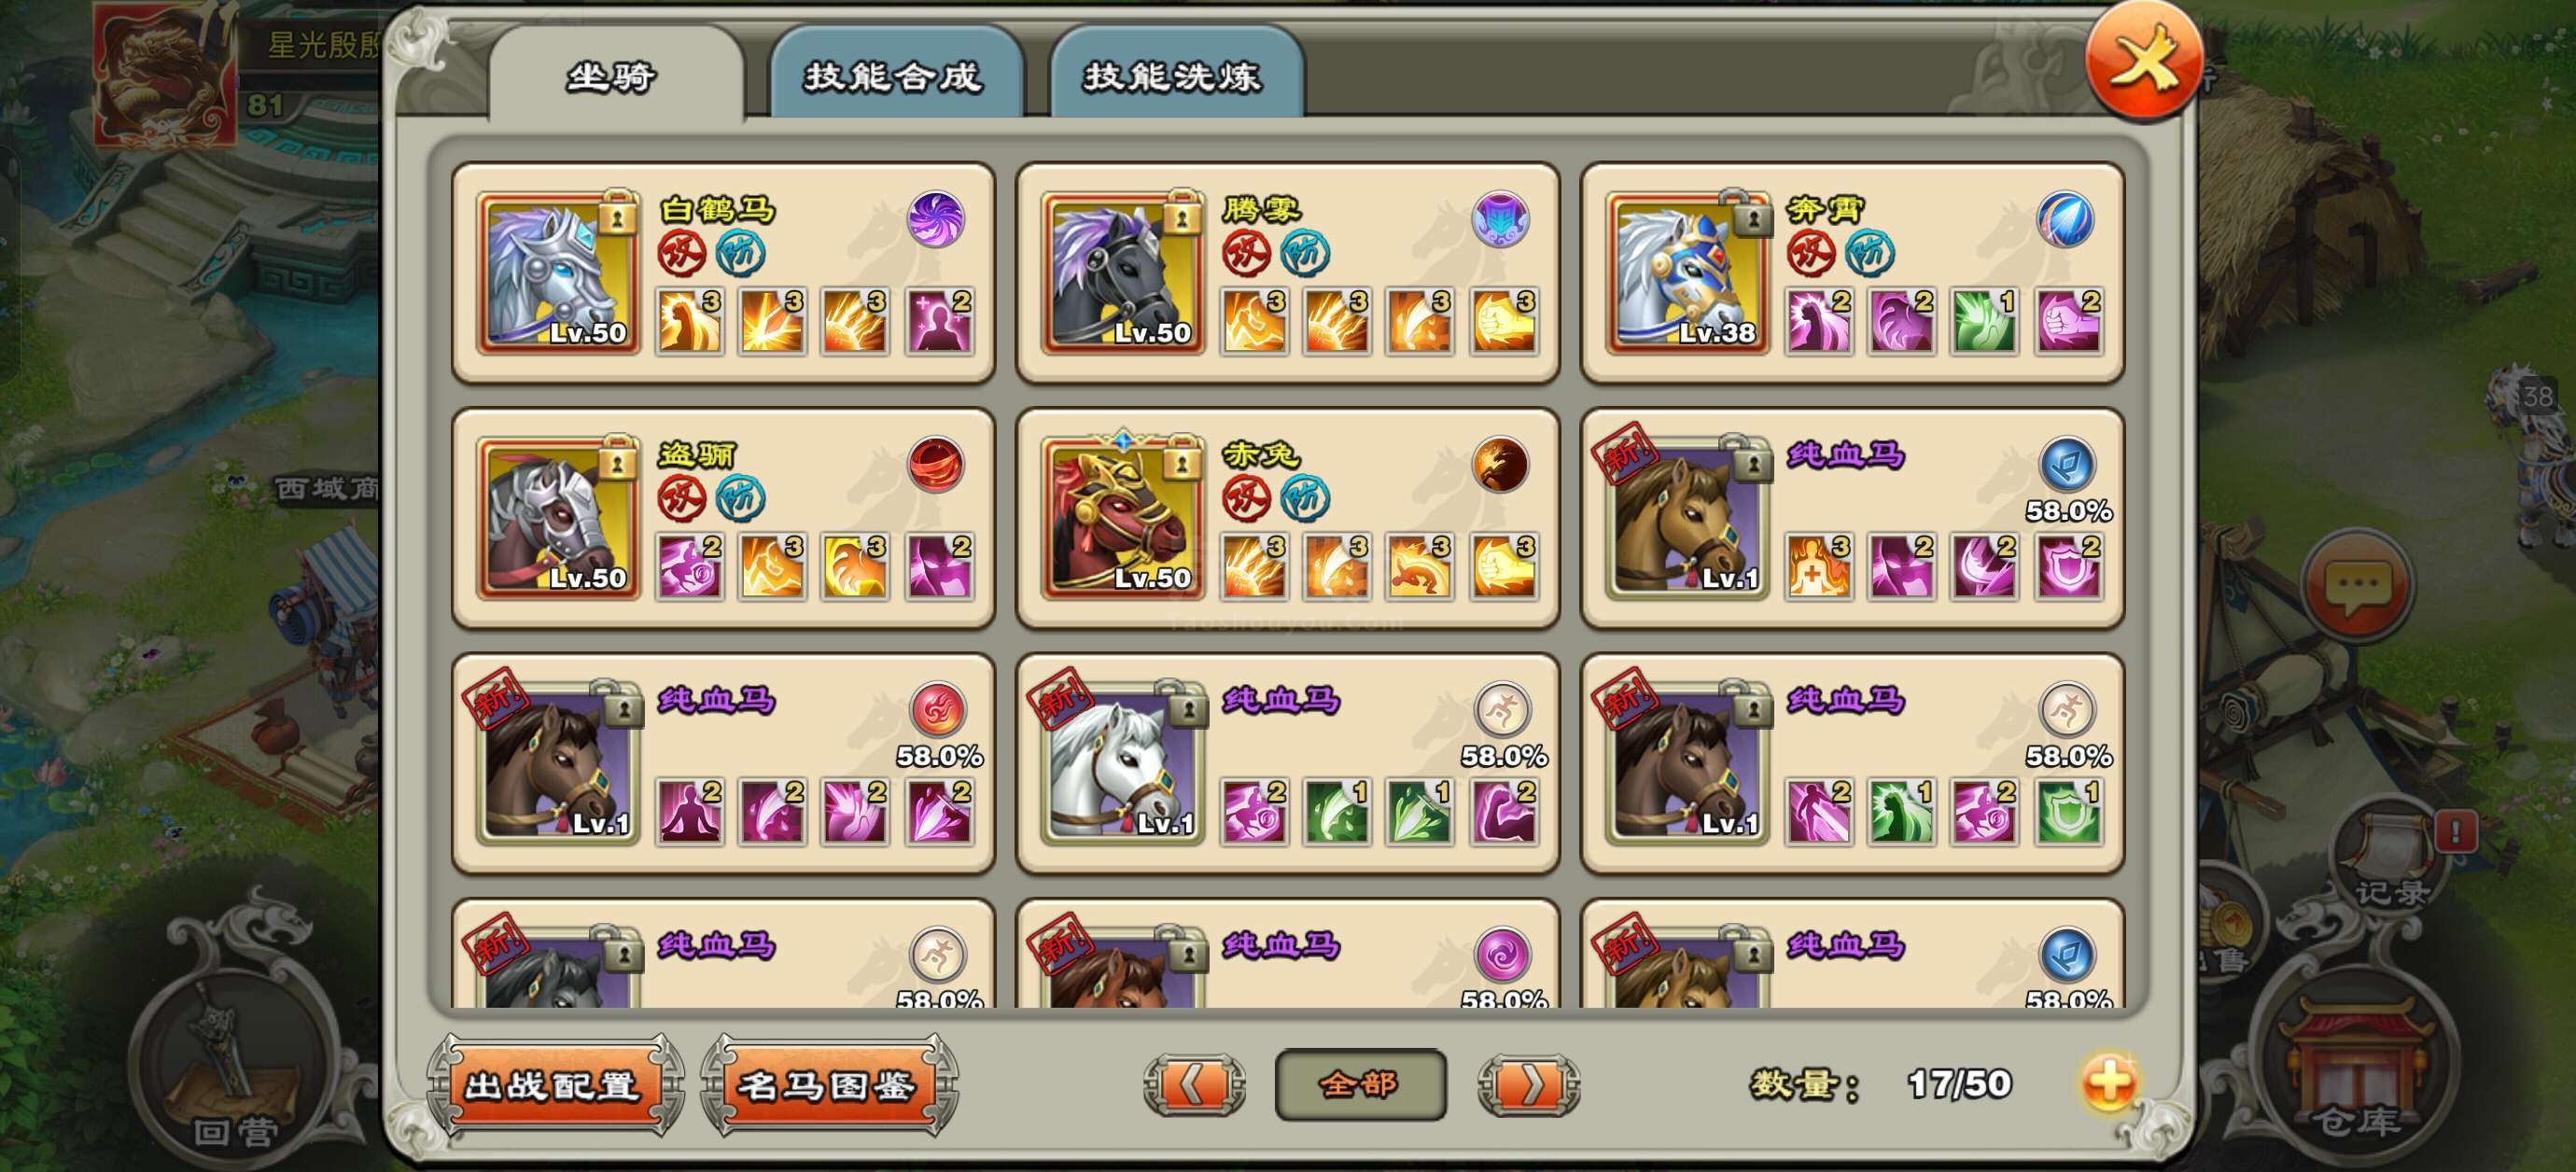Image resolution: width=2576 pixels, height=1172 pixels.
Task: Toggle the lock on 奔霄 portrait
Action: (1752, 213)
